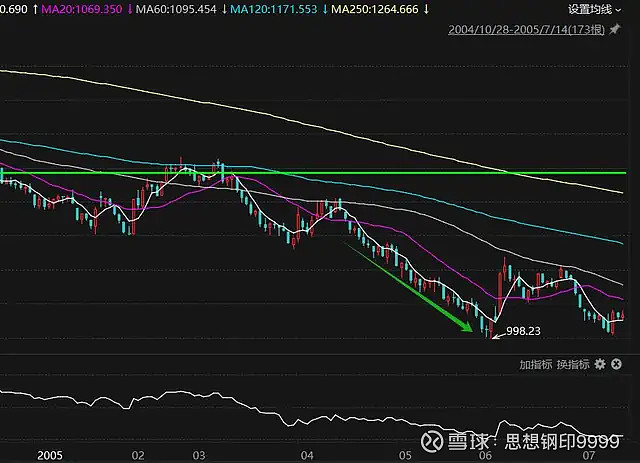Click the 04 month axis label

(307, 455)
